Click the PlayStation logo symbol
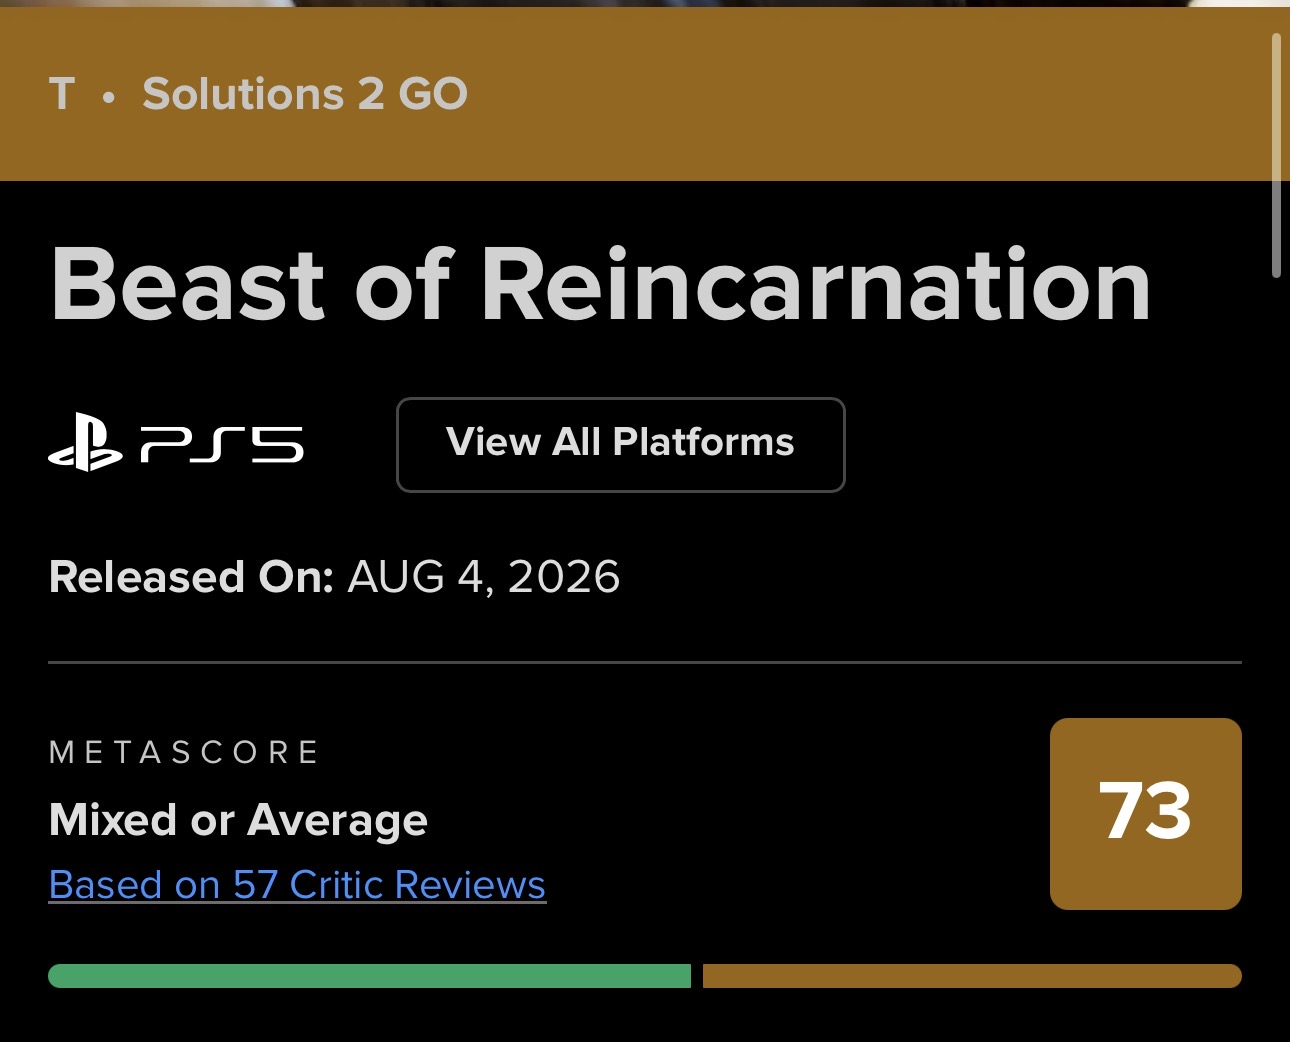 [x=86, y=443]
